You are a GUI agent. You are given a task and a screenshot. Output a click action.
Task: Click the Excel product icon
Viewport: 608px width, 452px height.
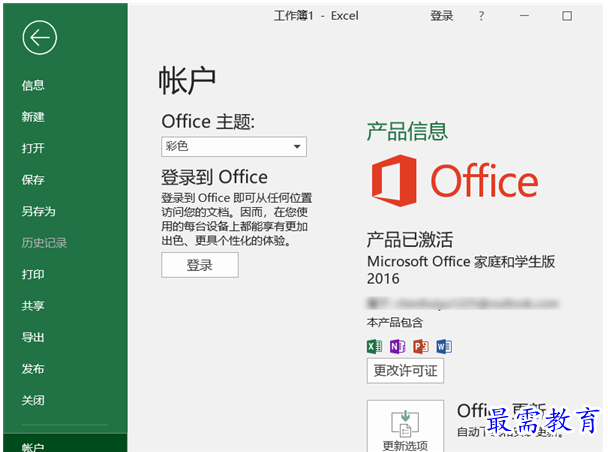tap(374, 346)
